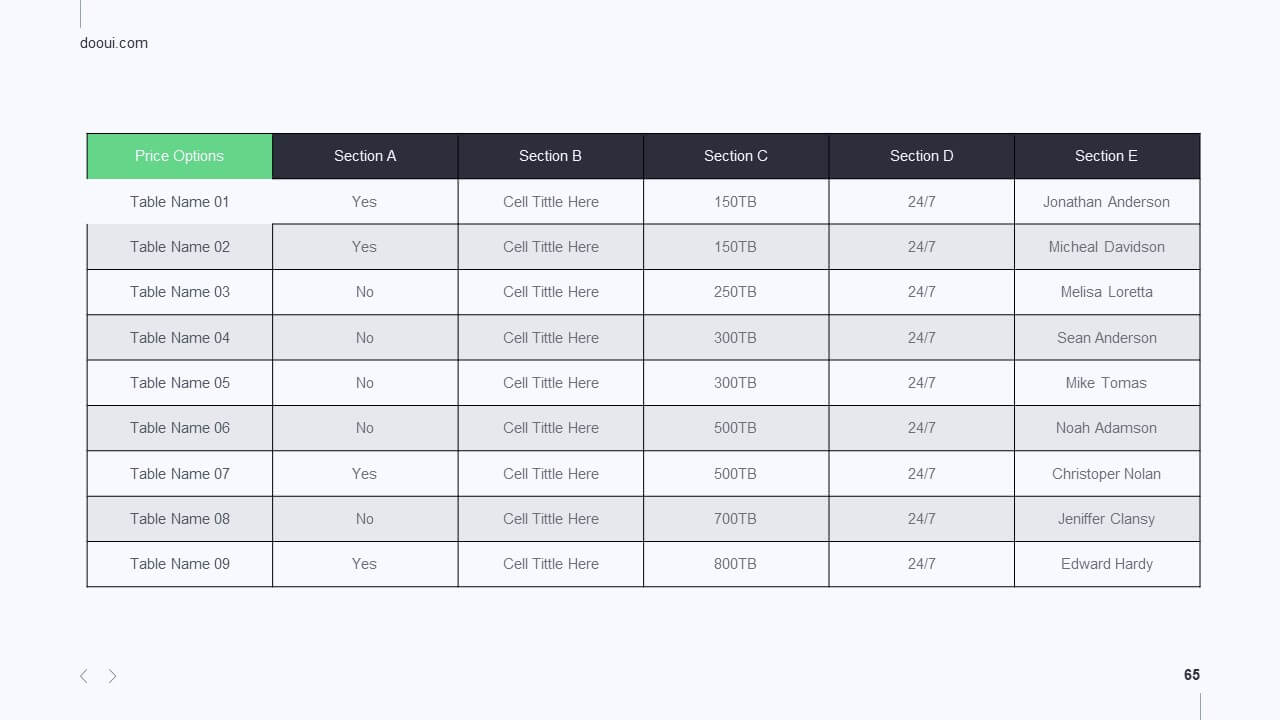Click the Section C header cell
The height and width of the screenshot is (720, 1280).
(736, 156)
